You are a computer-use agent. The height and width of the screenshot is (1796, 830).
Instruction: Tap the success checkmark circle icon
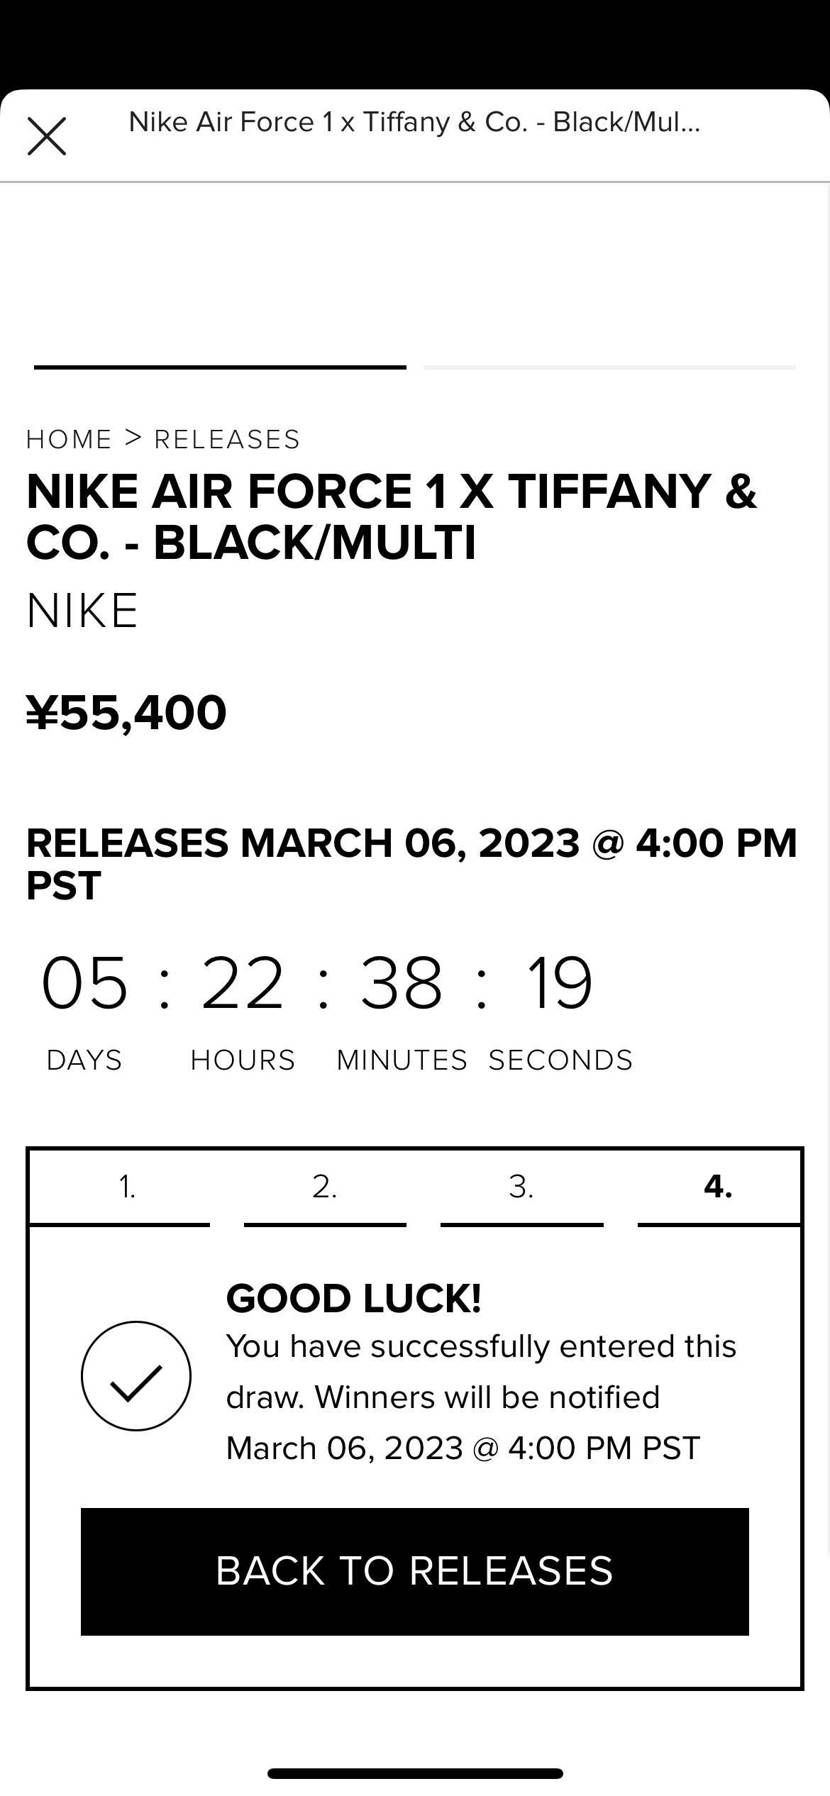click(136, 1375)
